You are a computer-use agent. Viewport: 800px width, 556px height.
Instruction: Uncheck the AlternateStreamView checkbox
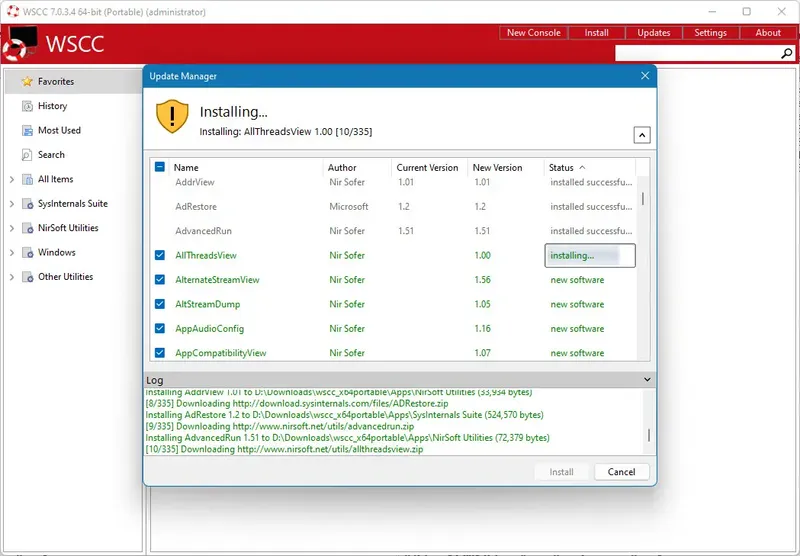pos(160,280)
